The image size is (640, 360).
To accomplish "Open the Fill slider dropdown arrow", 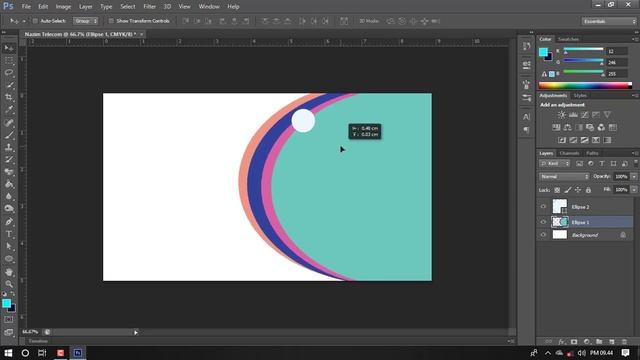I will point(634,190).
